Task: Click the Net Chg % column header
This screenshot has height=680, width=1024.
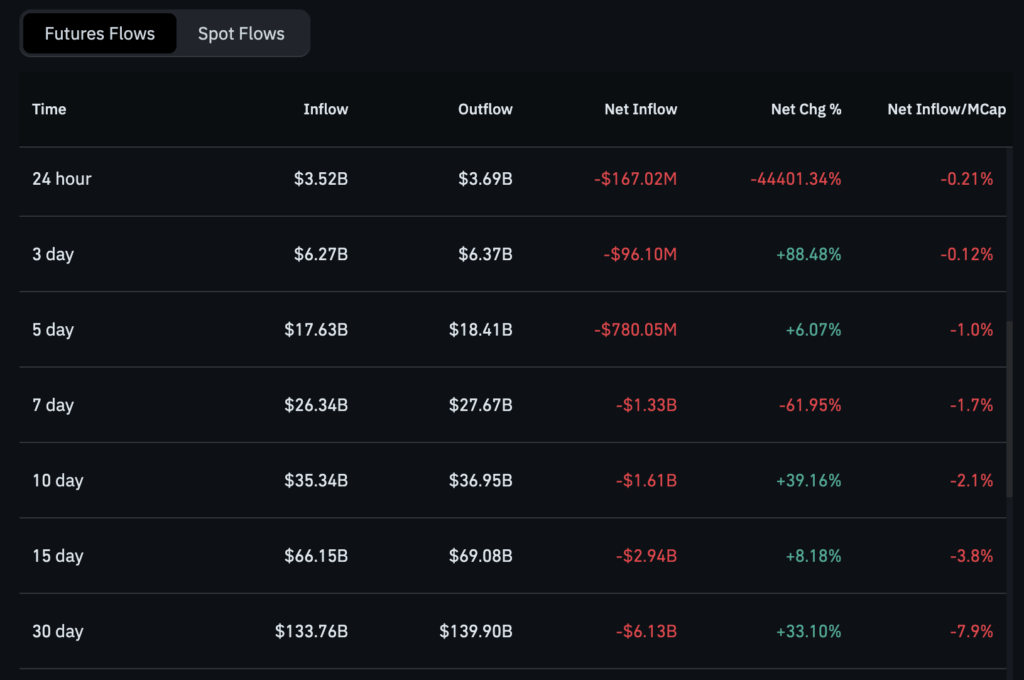Action: click(806, 109)
